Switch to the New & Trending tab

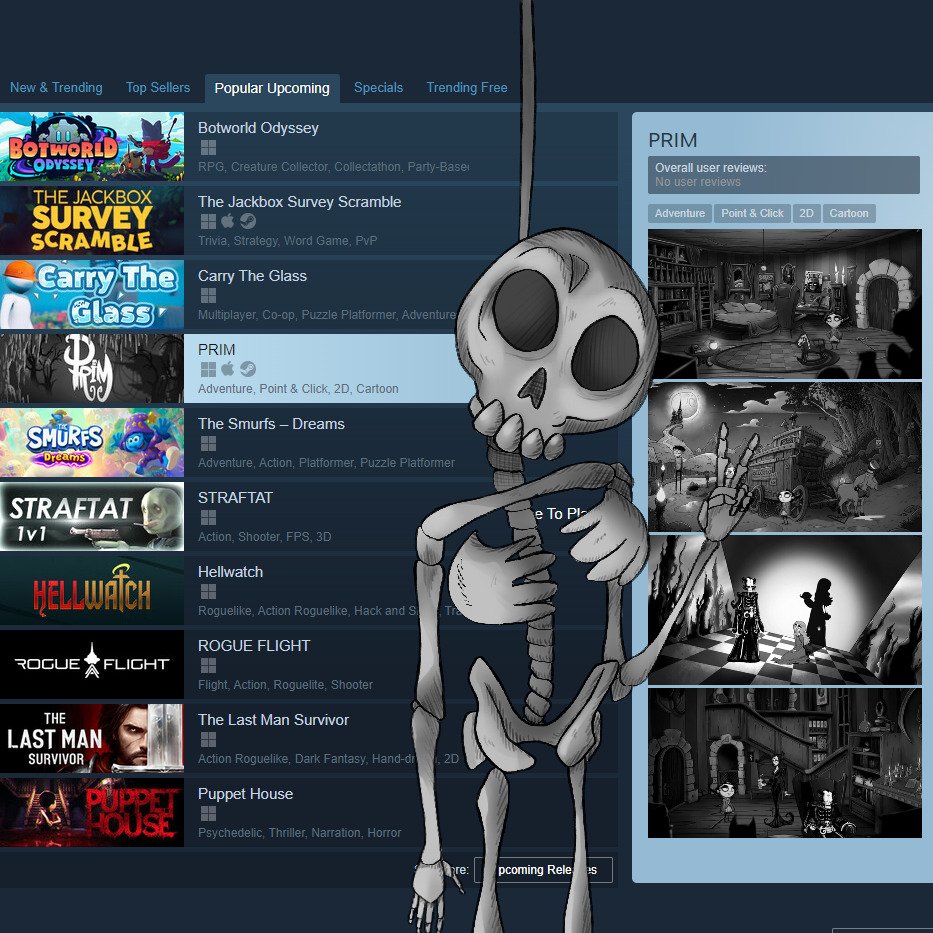pyautogui.click(x=56, y=88)
